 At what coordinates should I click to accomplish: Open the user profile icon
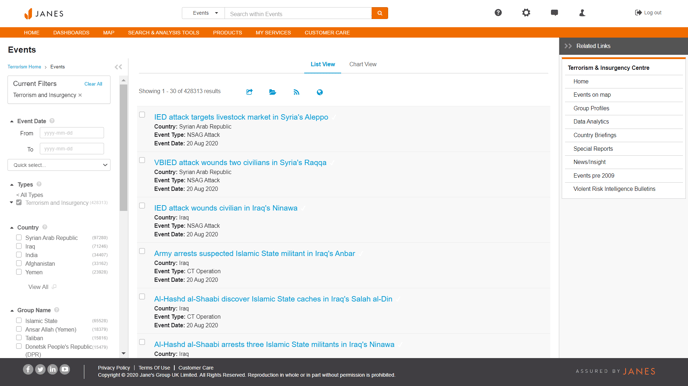pyautogui.click(x=582, y=13)
